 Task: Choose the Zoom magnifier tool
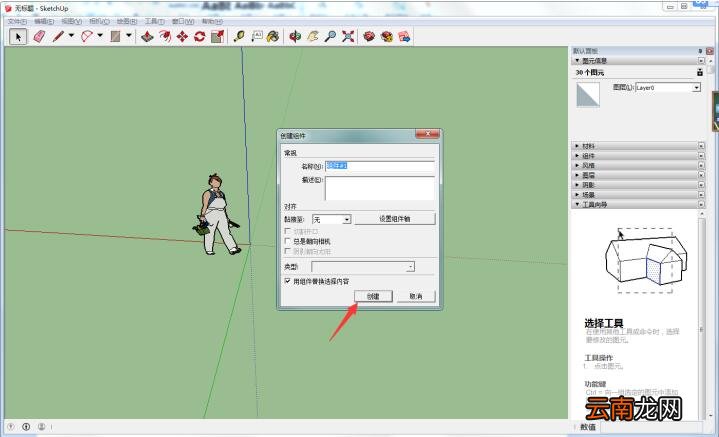pyautogui.click(x=330, y=36)
